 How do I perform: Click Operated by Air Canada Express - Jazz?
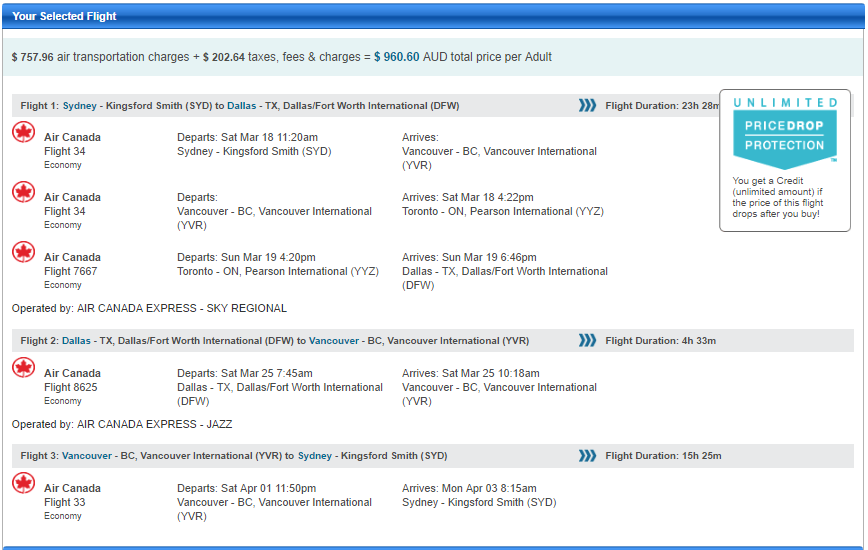coord(122,424)
